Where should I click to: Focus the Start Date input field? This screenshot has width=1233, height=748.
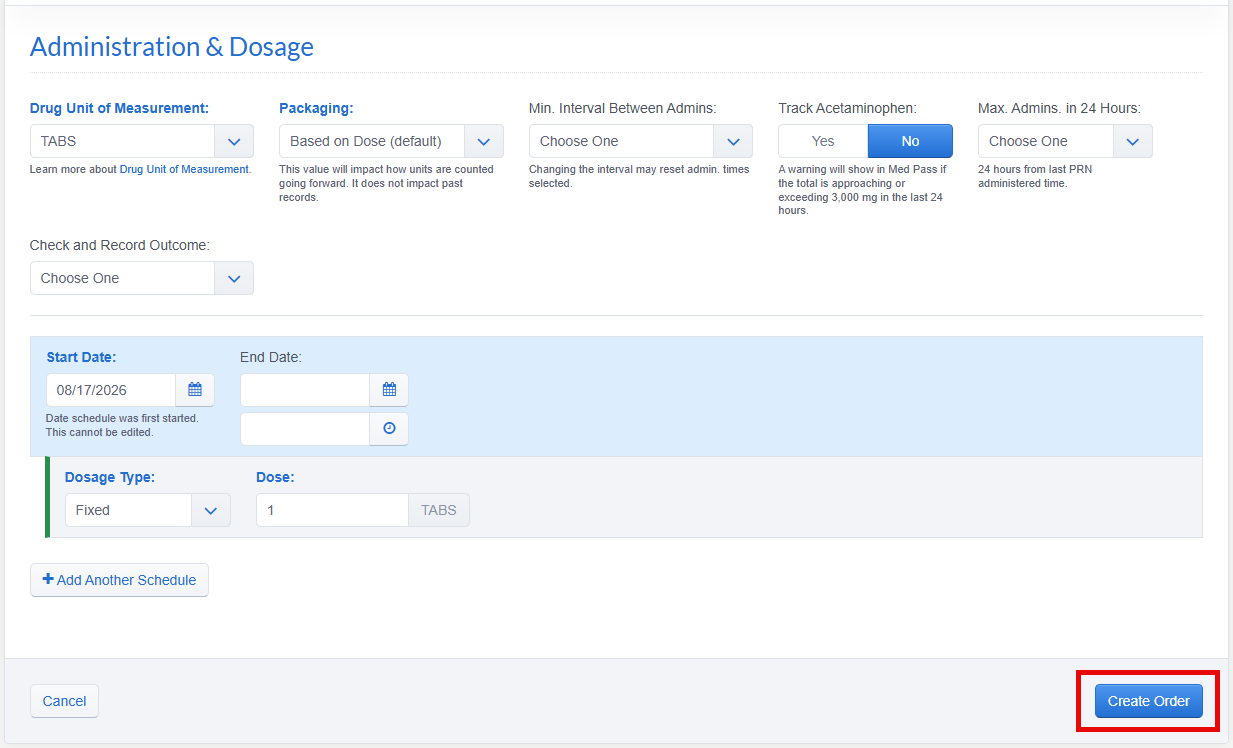tap(111, 390)
